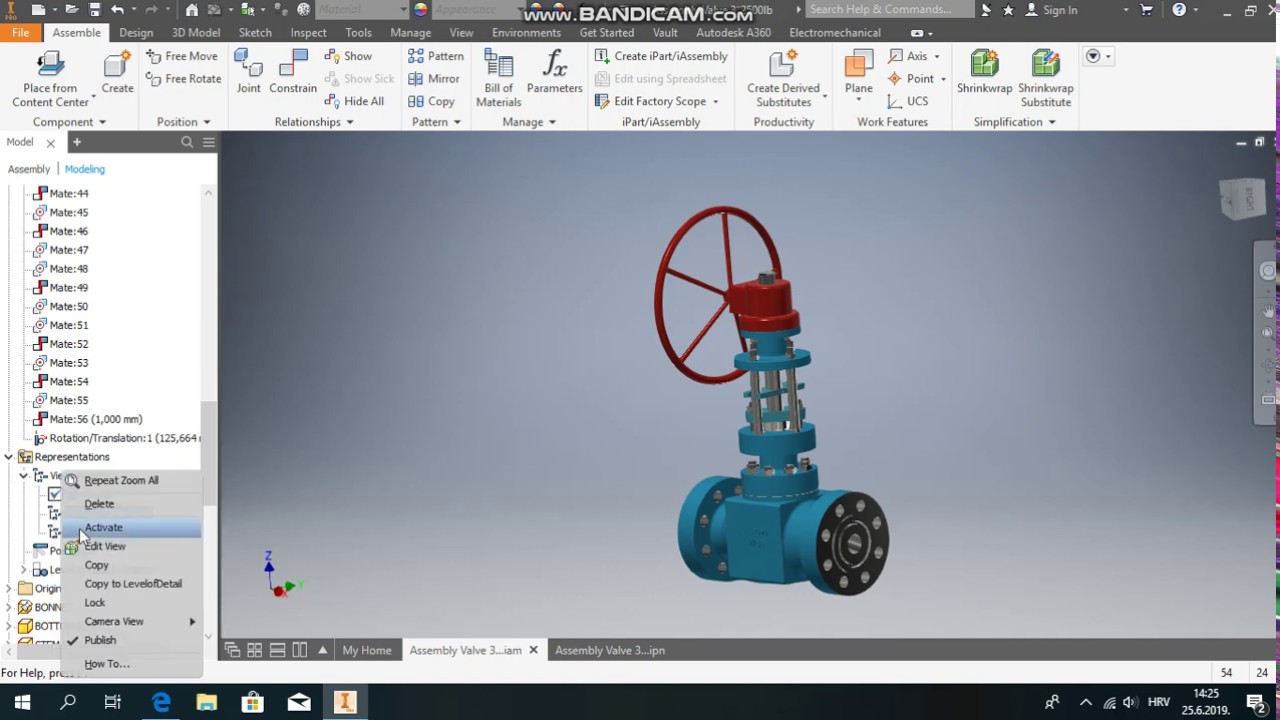Switch to Assembly Valve 3...ipn document tab
Viewport: 1280px width, 720px height.
point(610,650)
